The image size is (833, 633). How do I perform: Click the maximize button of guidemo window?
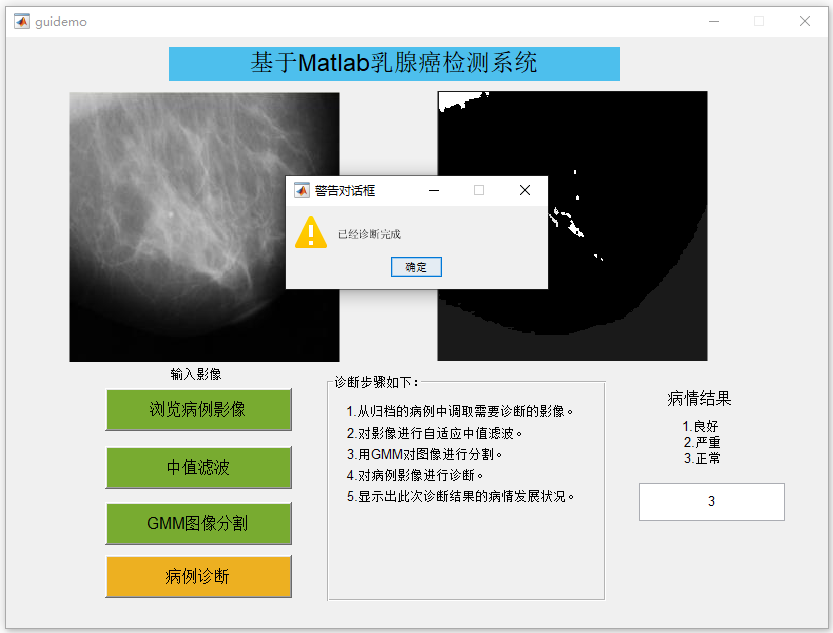tap(759, 21)
